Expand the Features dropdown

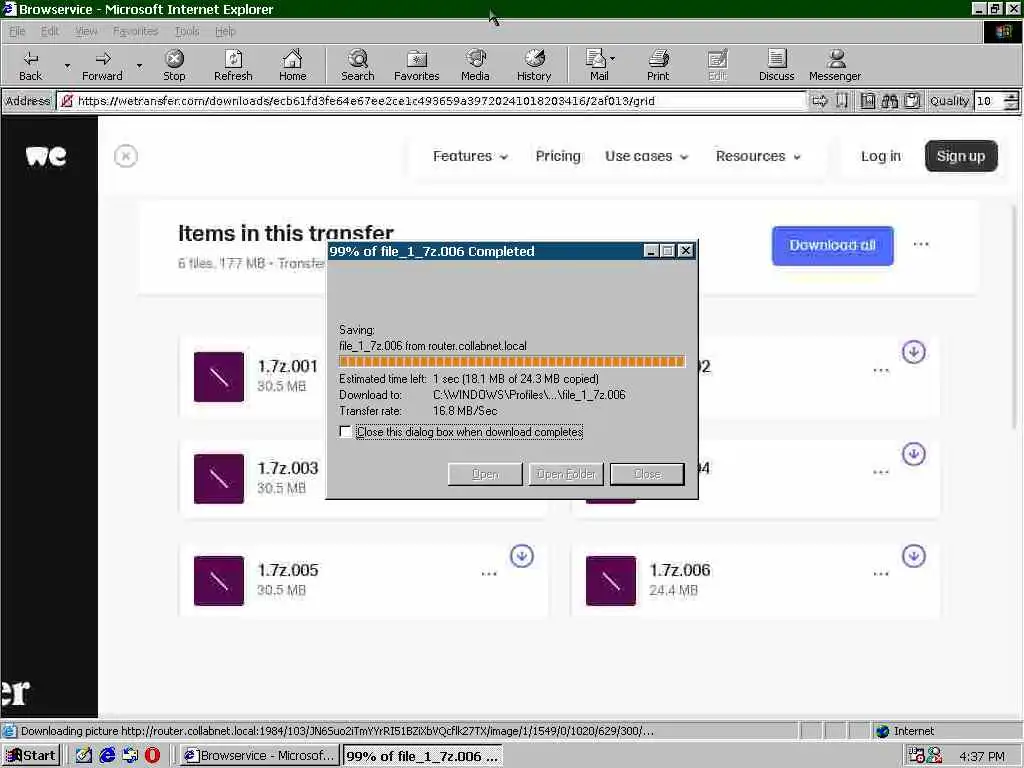(x=470, y=156)
